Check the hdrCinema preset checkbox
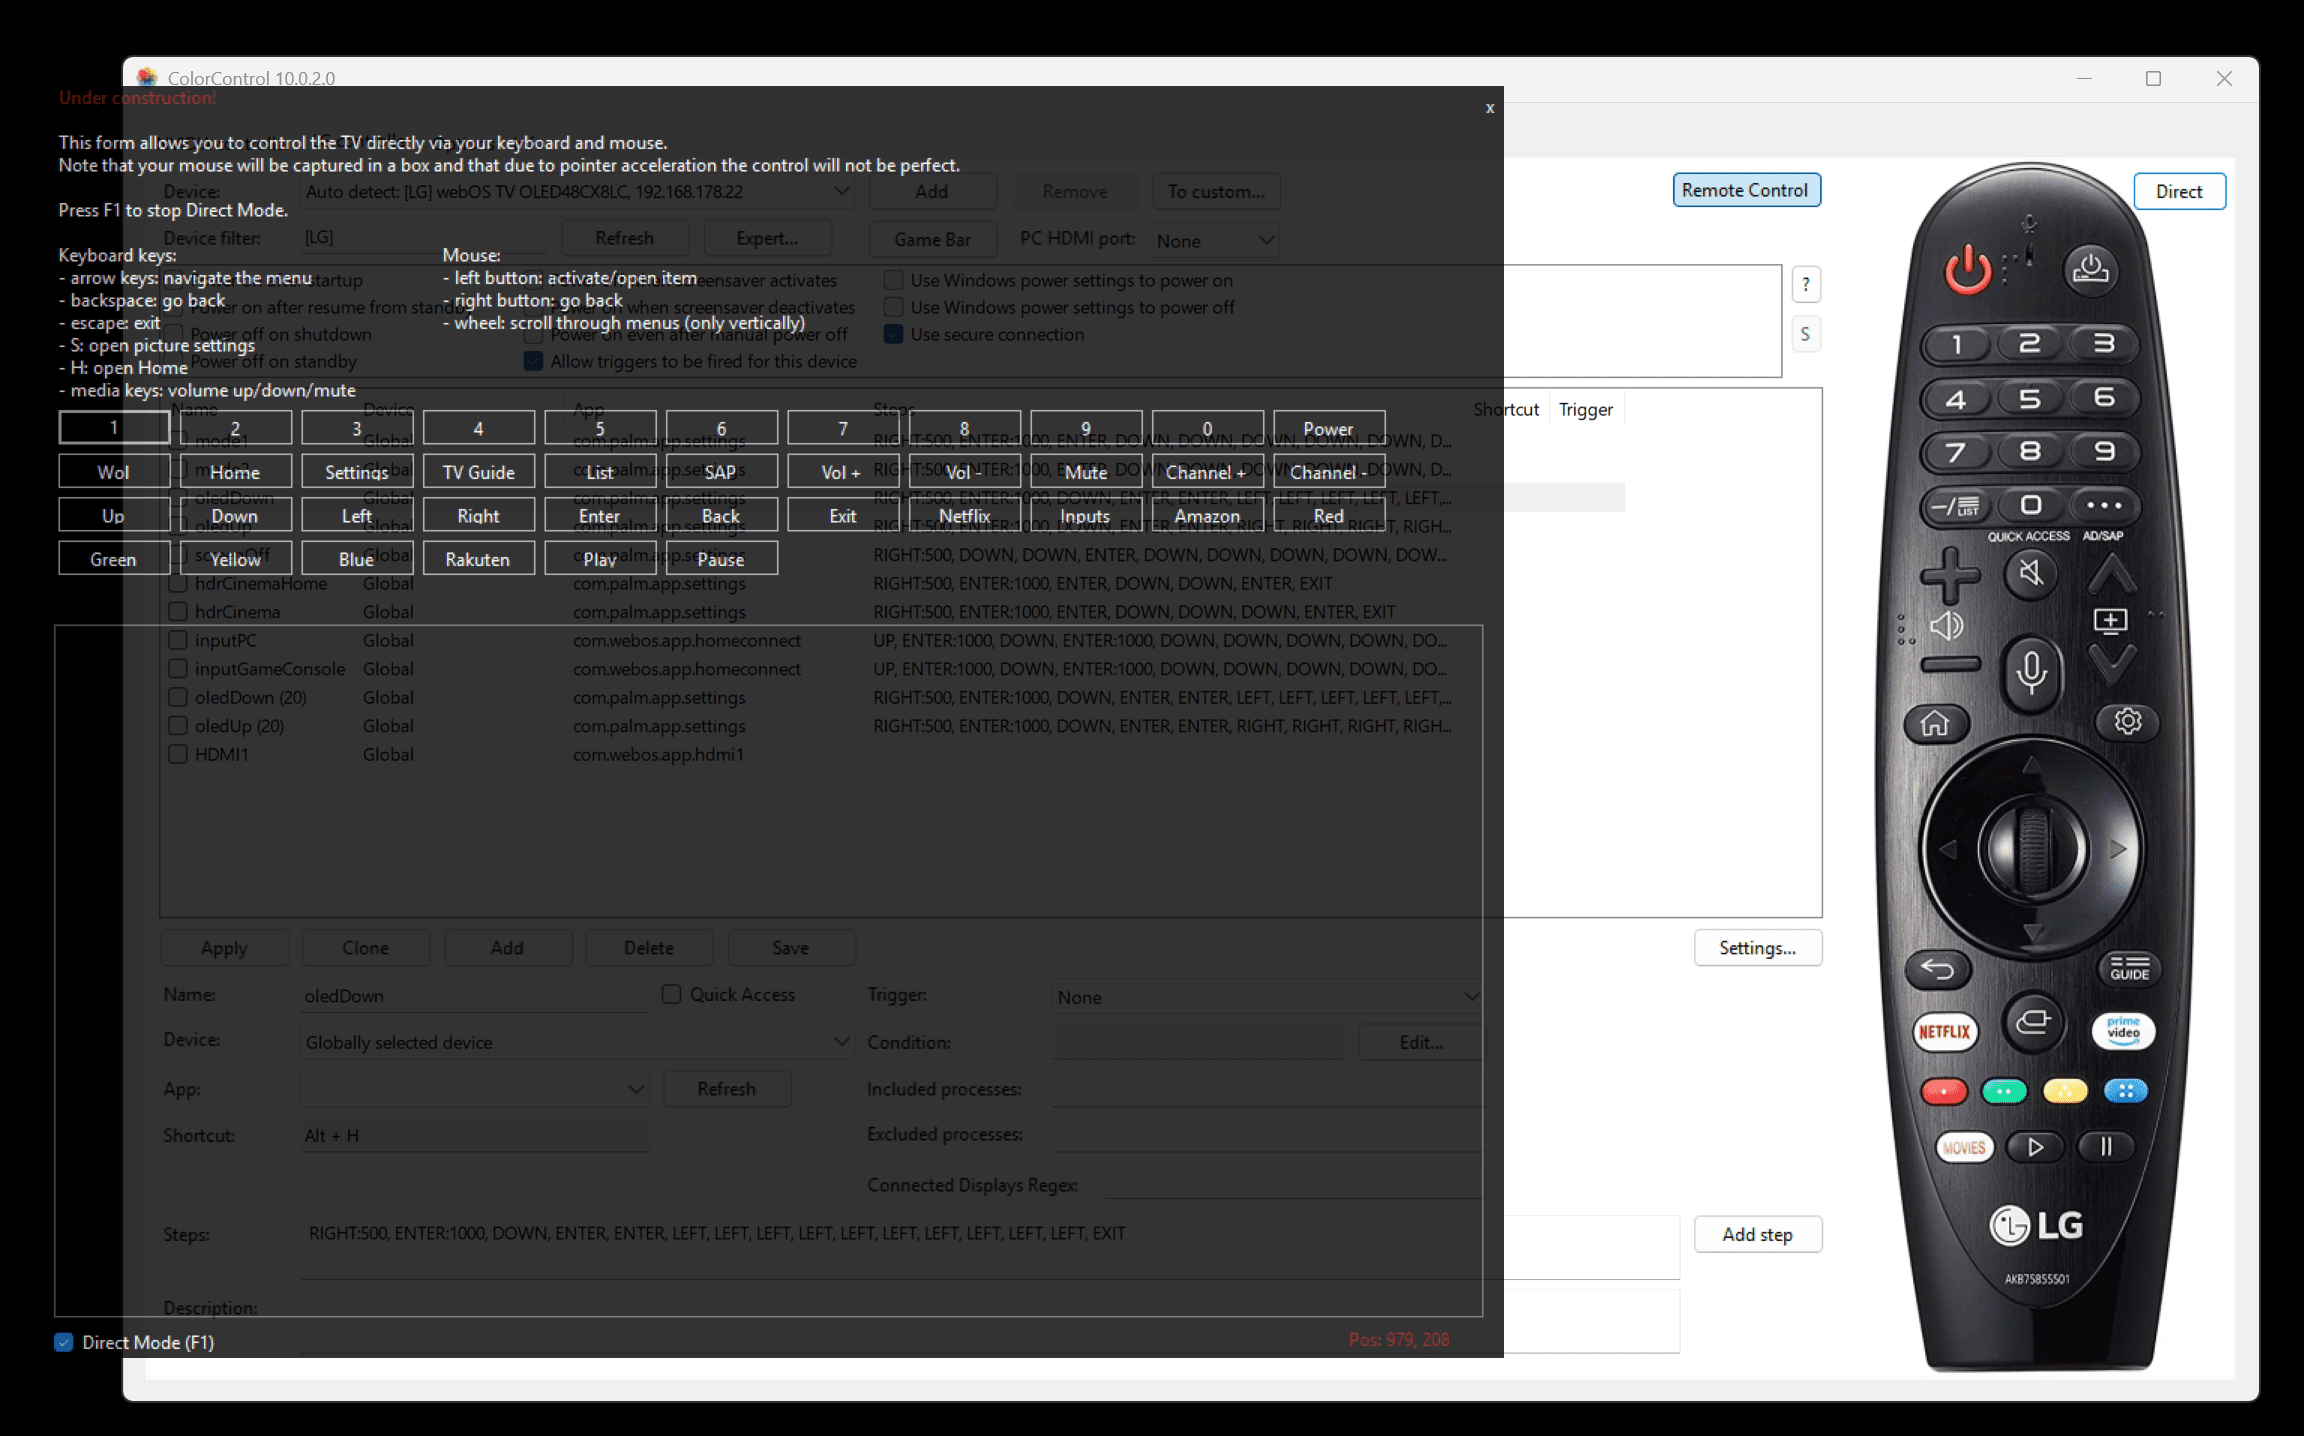The image size is (2304, 1436). [178, 611]
